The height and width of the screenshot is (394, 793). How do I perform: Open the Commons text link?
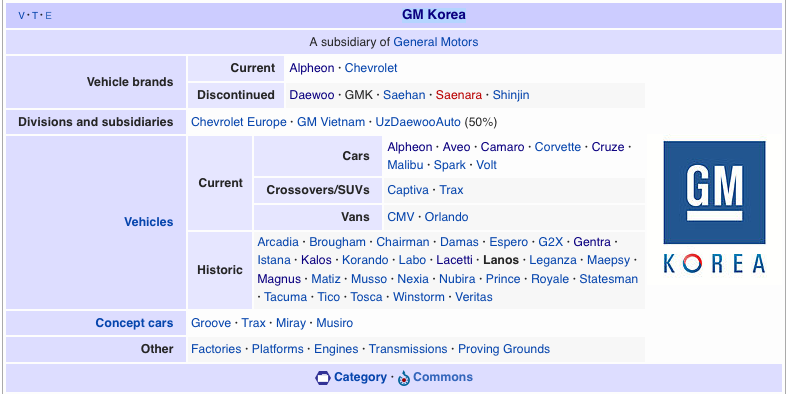pyautogui.click(x=443, y=377)
